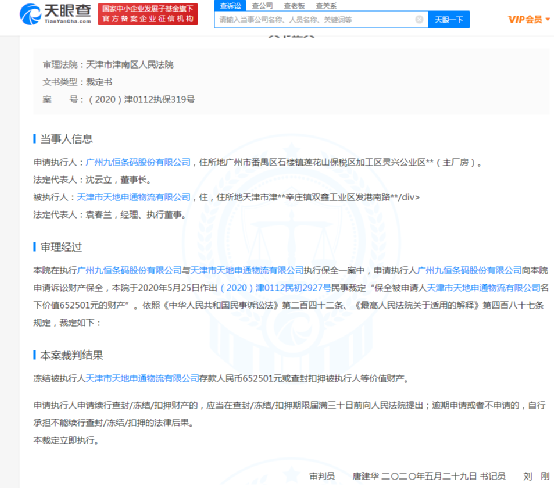Open the red 官方备案企业征信机构 banner
The width and height of the screenshot is (554, 488).
pyautogui.click(x=148, y=14)
